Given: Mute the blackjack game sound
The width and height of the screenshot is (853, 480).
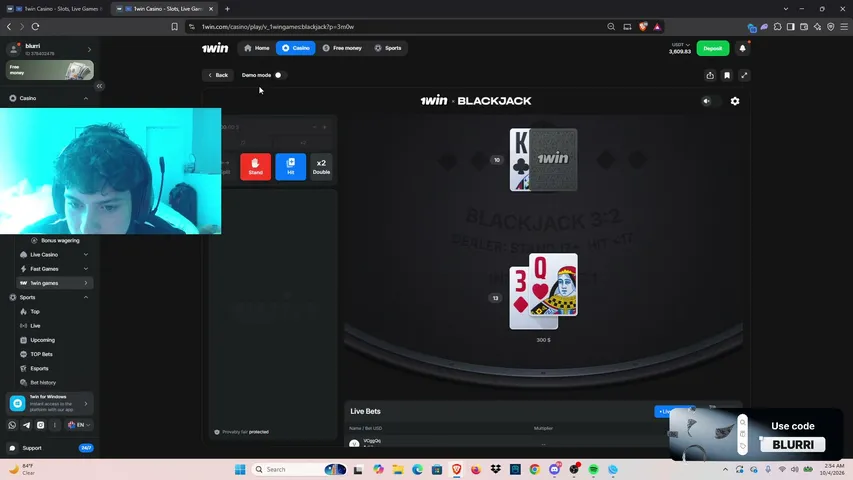Looking at the screenshot, I should click(706, 101).
